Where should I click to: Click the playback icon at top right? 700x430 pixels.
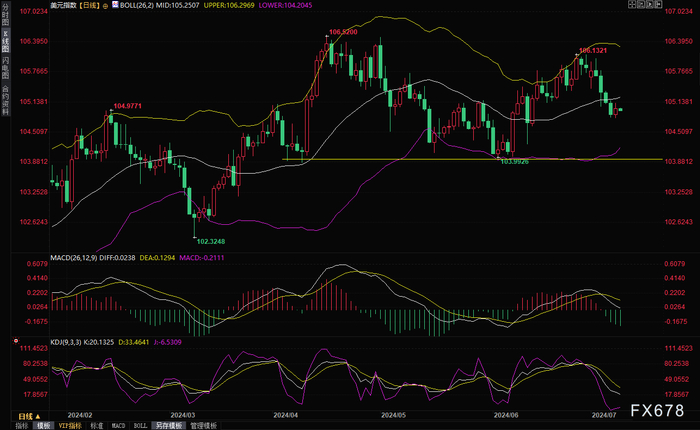click(x=650, y=4)
